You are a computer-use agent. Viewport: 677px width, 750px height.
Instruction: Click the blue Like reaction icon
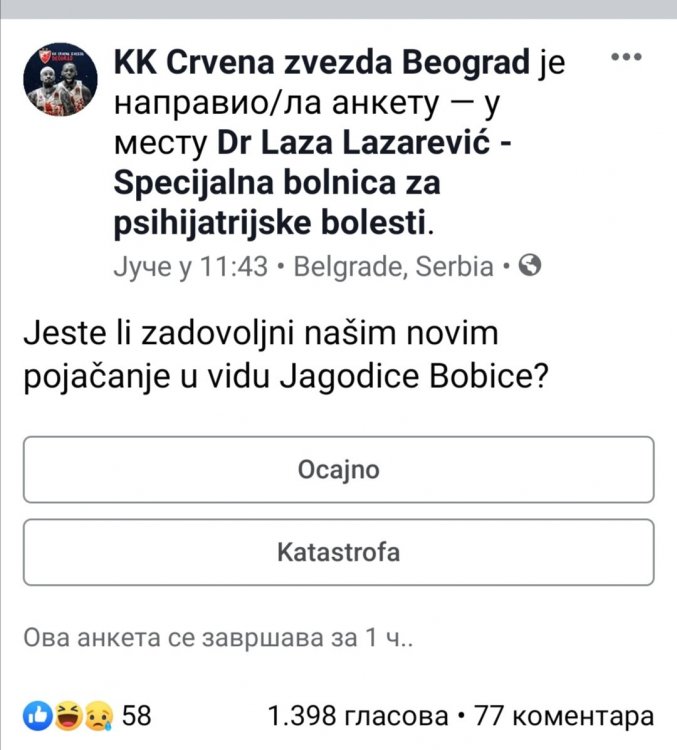pyautogui.click(x=35, y=715)
